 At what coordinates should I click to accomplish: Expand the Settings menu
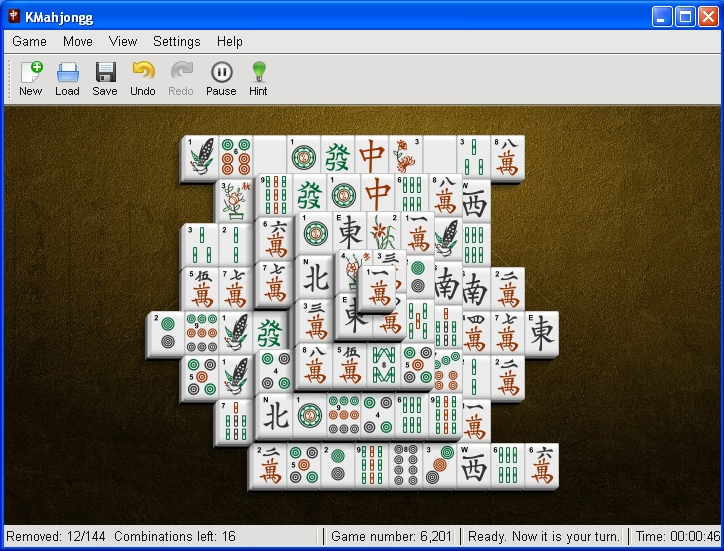click(x=176, y=41)
